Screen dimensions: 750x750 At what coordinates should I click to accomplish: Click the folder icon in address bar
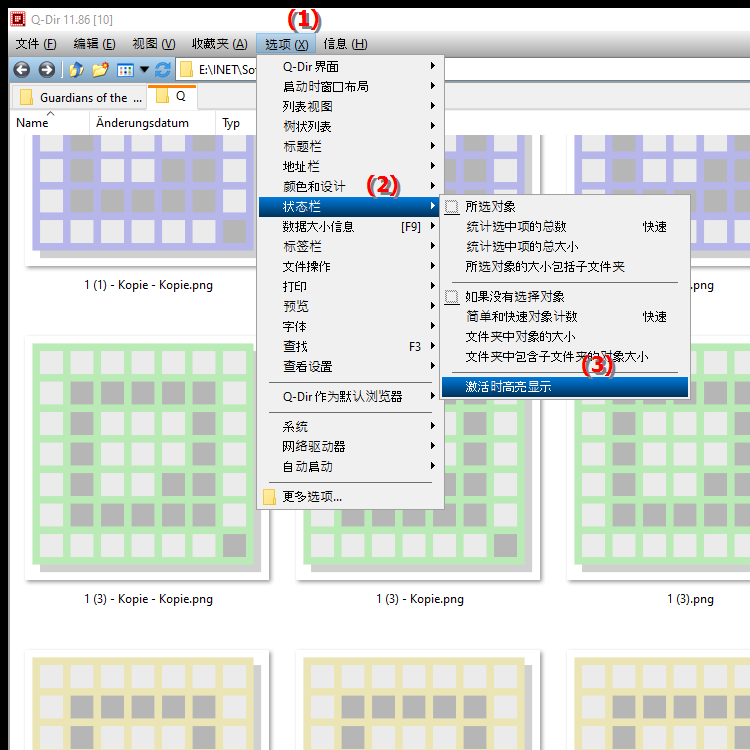[x=186, y=70]
